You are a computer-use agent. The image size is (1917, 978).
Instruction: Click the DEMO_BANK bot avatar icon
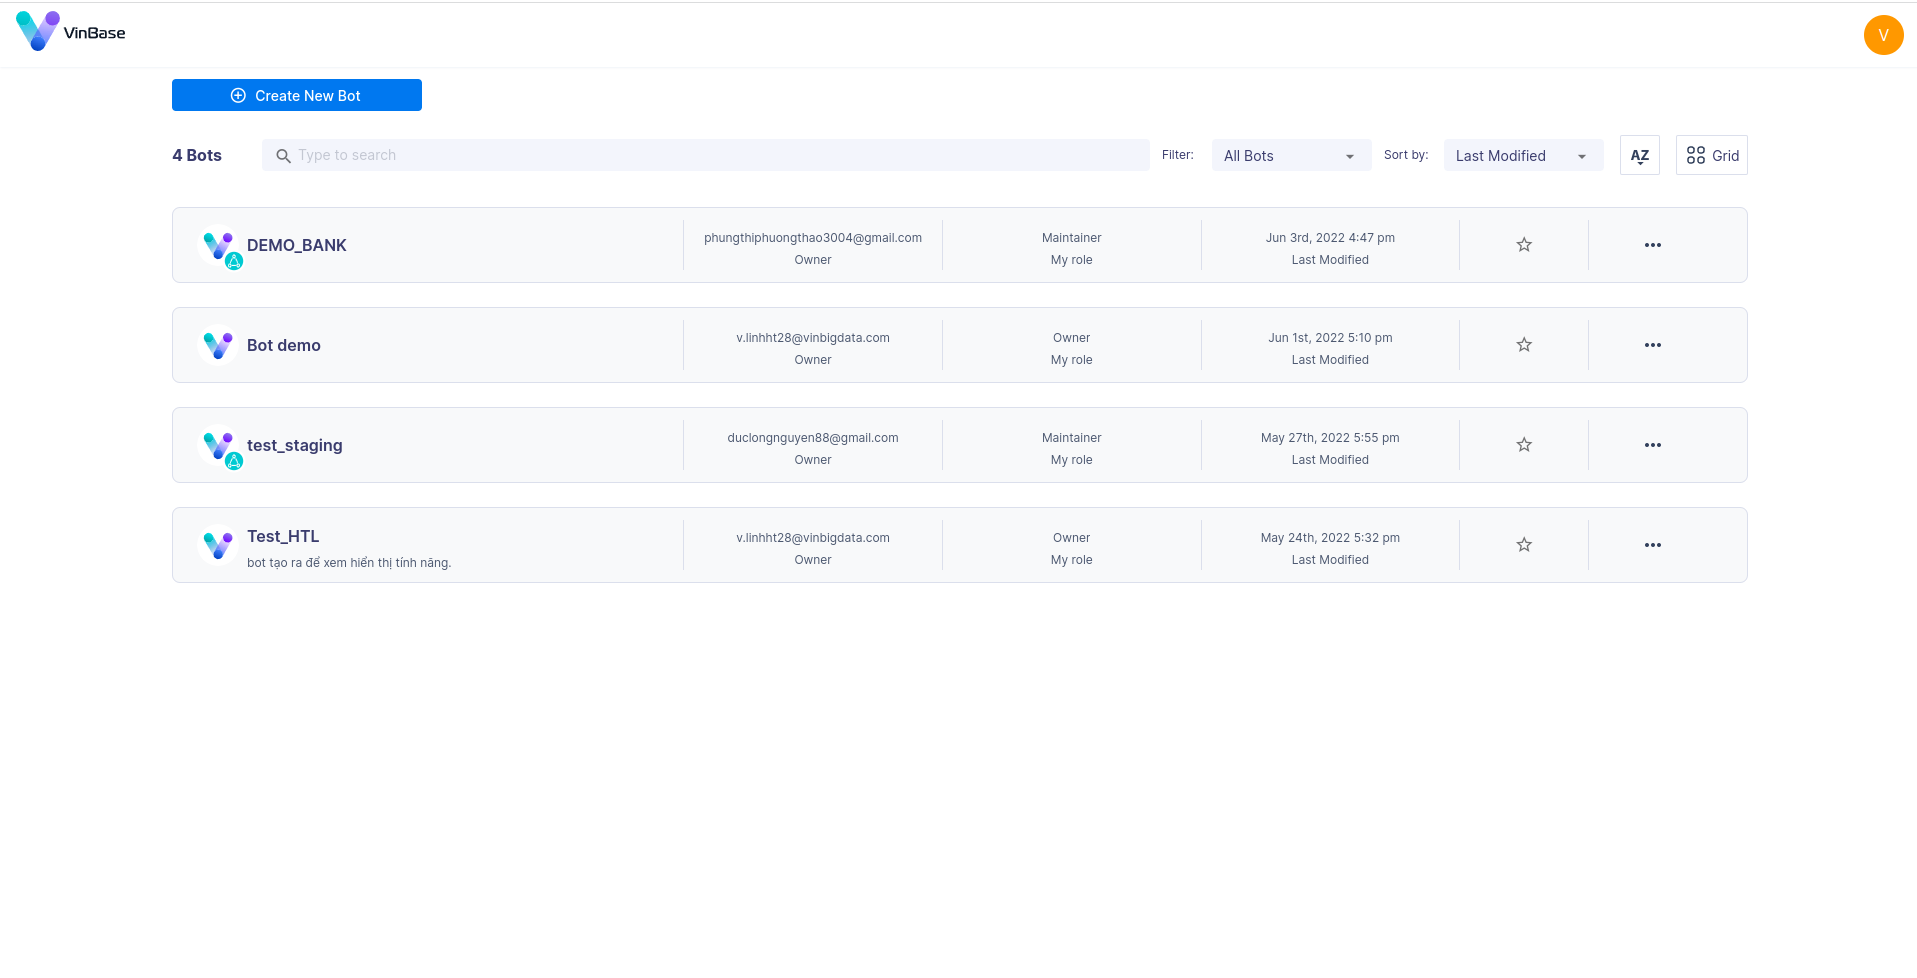[219, 247]
